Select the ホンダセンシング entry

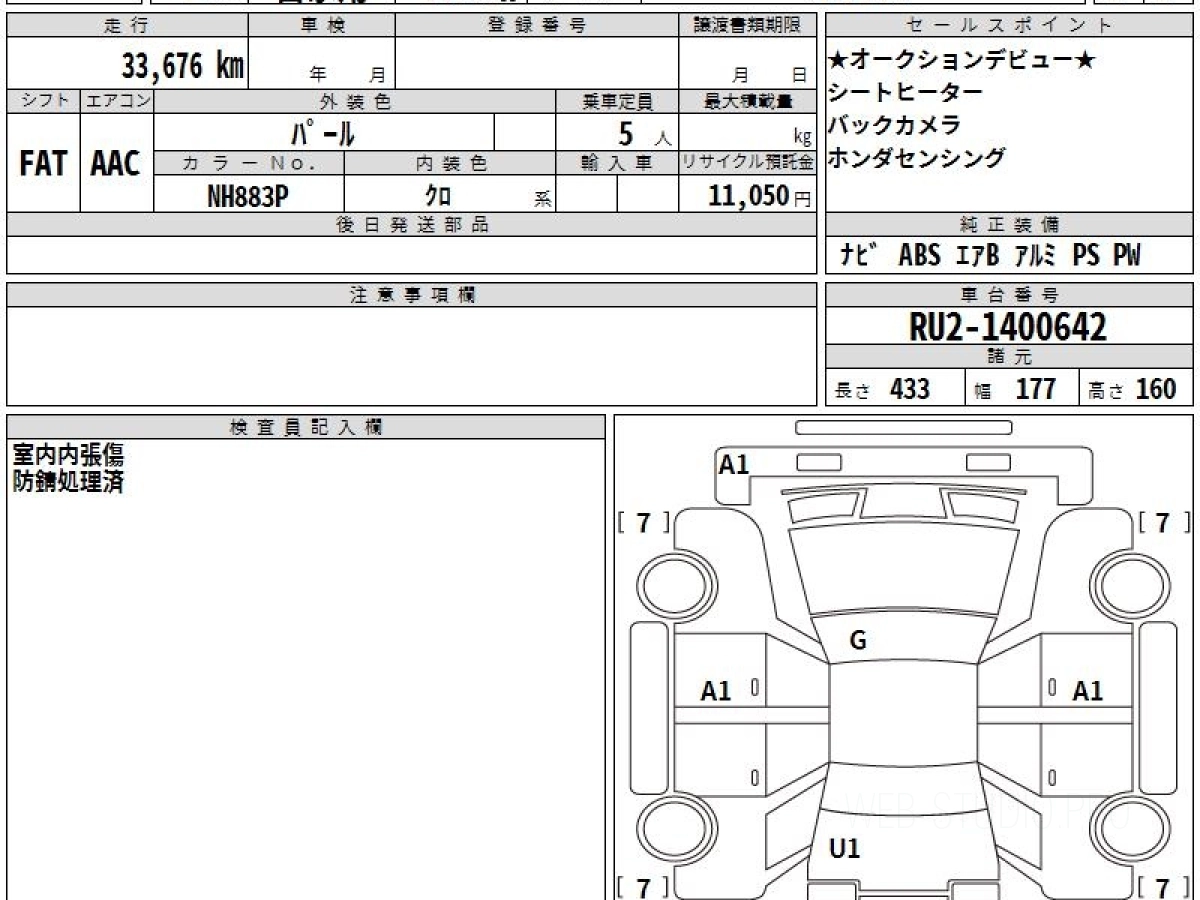click(916, 157)
